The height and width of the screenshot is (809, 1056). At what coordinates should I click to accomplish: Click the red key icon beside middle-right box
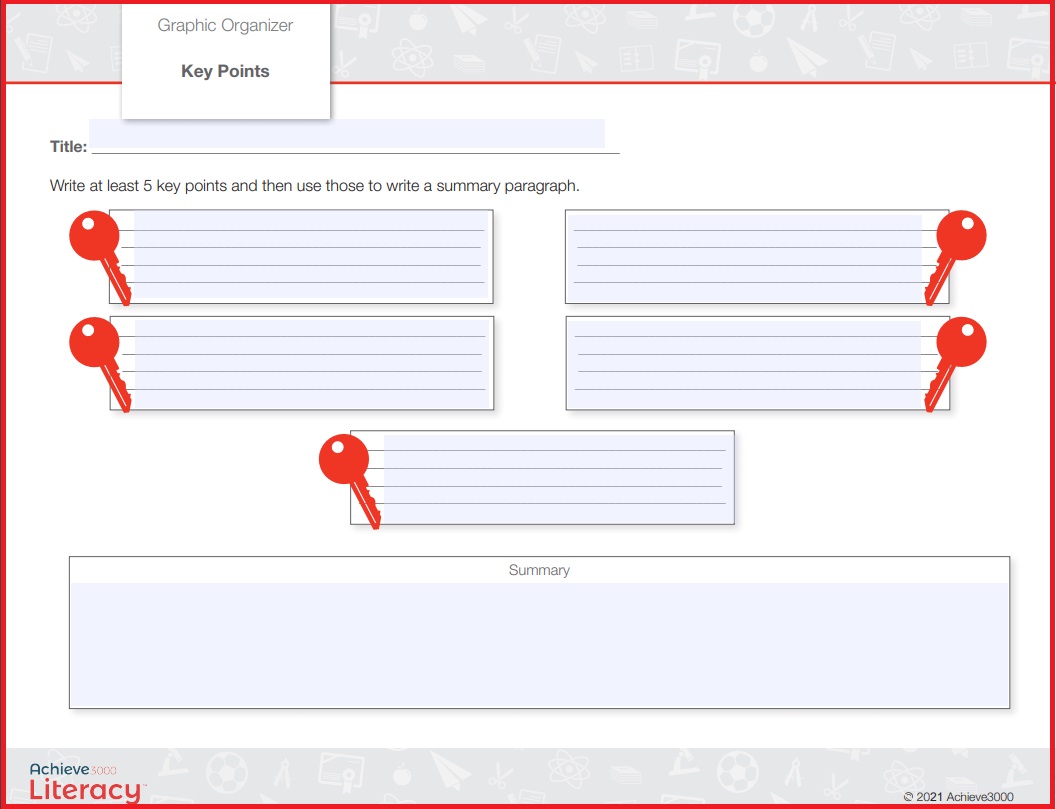coord(955,364)
